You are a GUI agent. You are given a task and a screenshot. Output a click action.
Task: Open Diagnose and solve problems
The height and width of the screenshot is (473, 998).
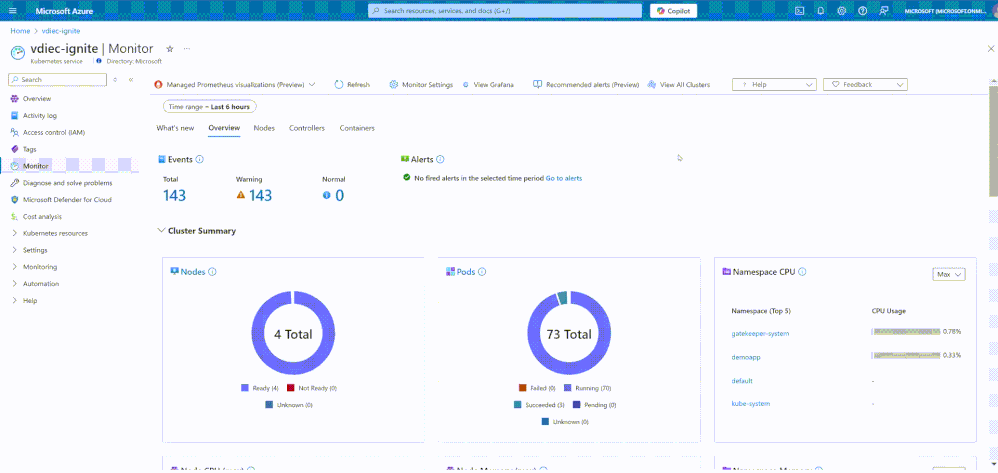(67, 183)
